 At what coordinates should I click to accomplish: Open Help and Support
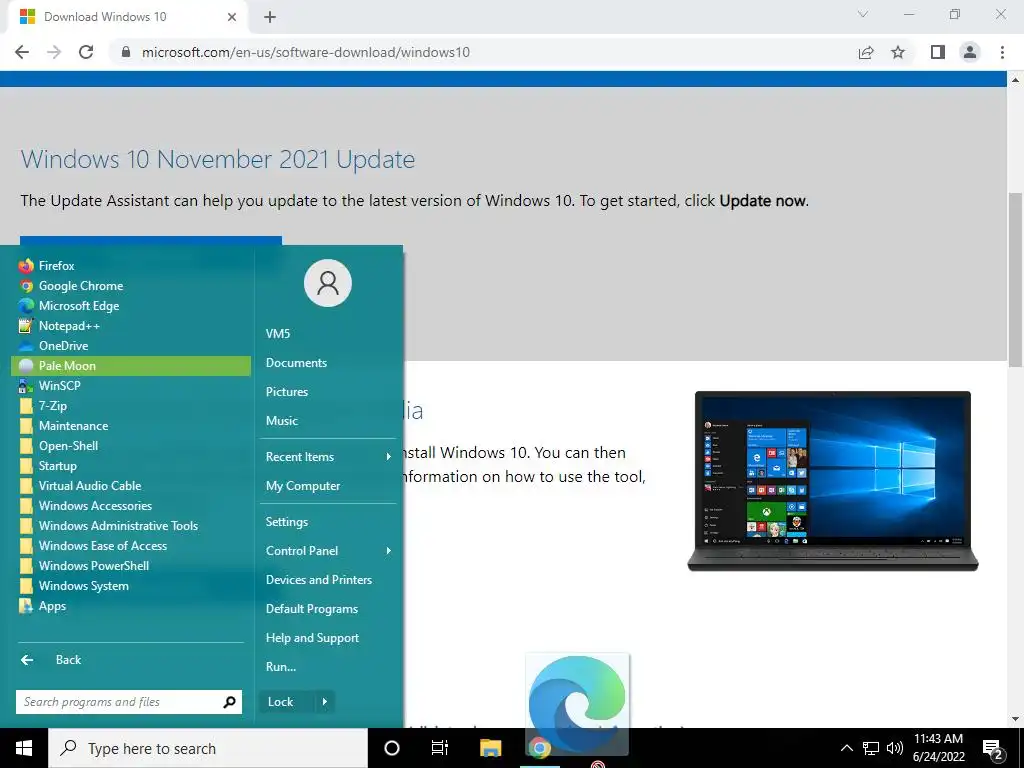click(328, 638)
